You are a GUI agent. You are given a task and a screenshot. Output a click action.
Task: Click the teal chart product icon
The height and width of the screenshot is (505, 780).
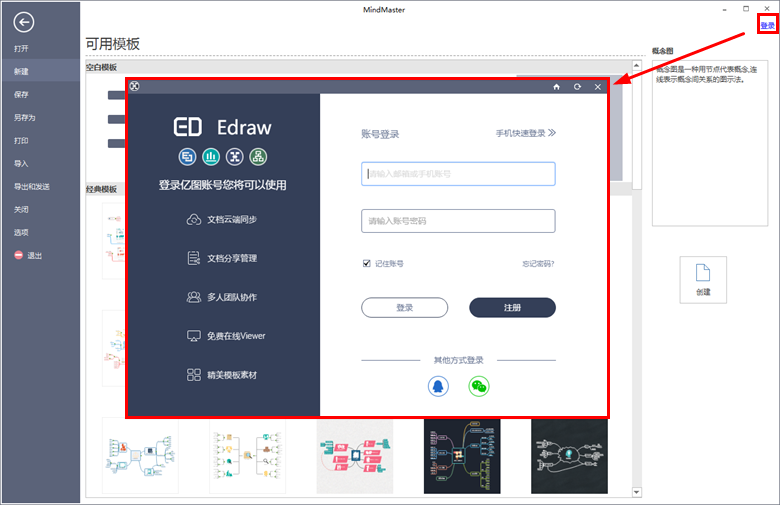[x=211, y=157]
